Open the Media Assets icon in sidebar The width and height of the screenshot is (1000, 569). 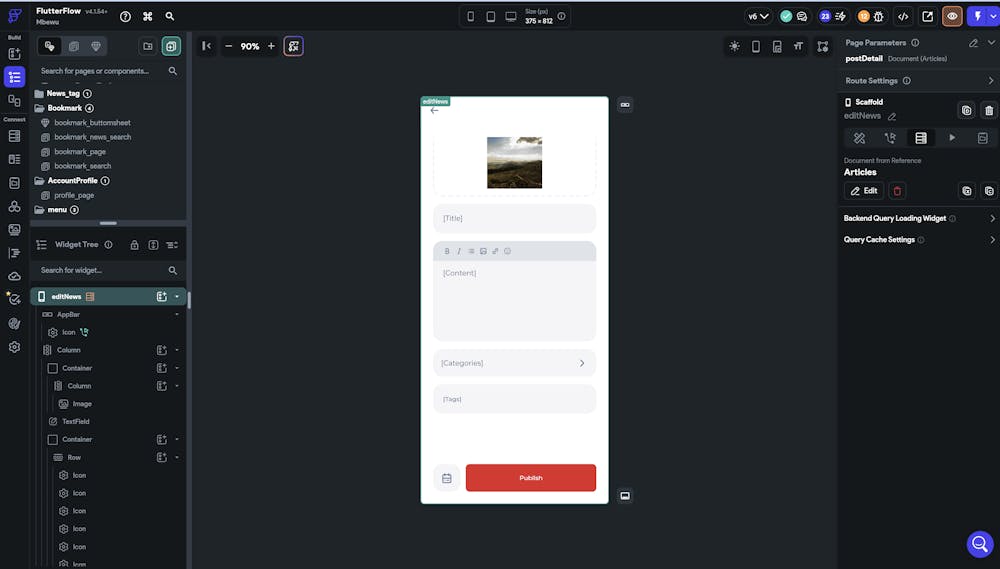(15, 230)
